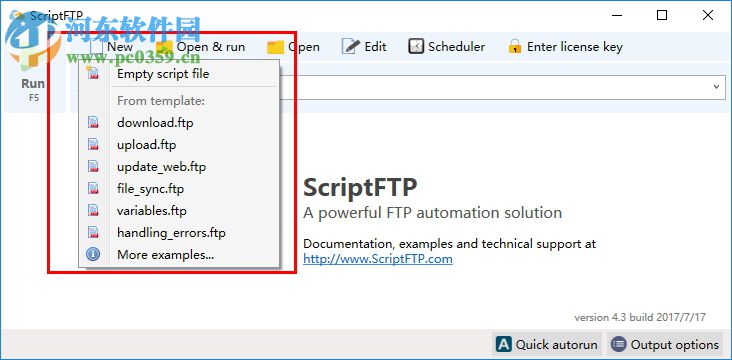
Task: Click the license key padlock icon
Action: [x=515, y=46]
